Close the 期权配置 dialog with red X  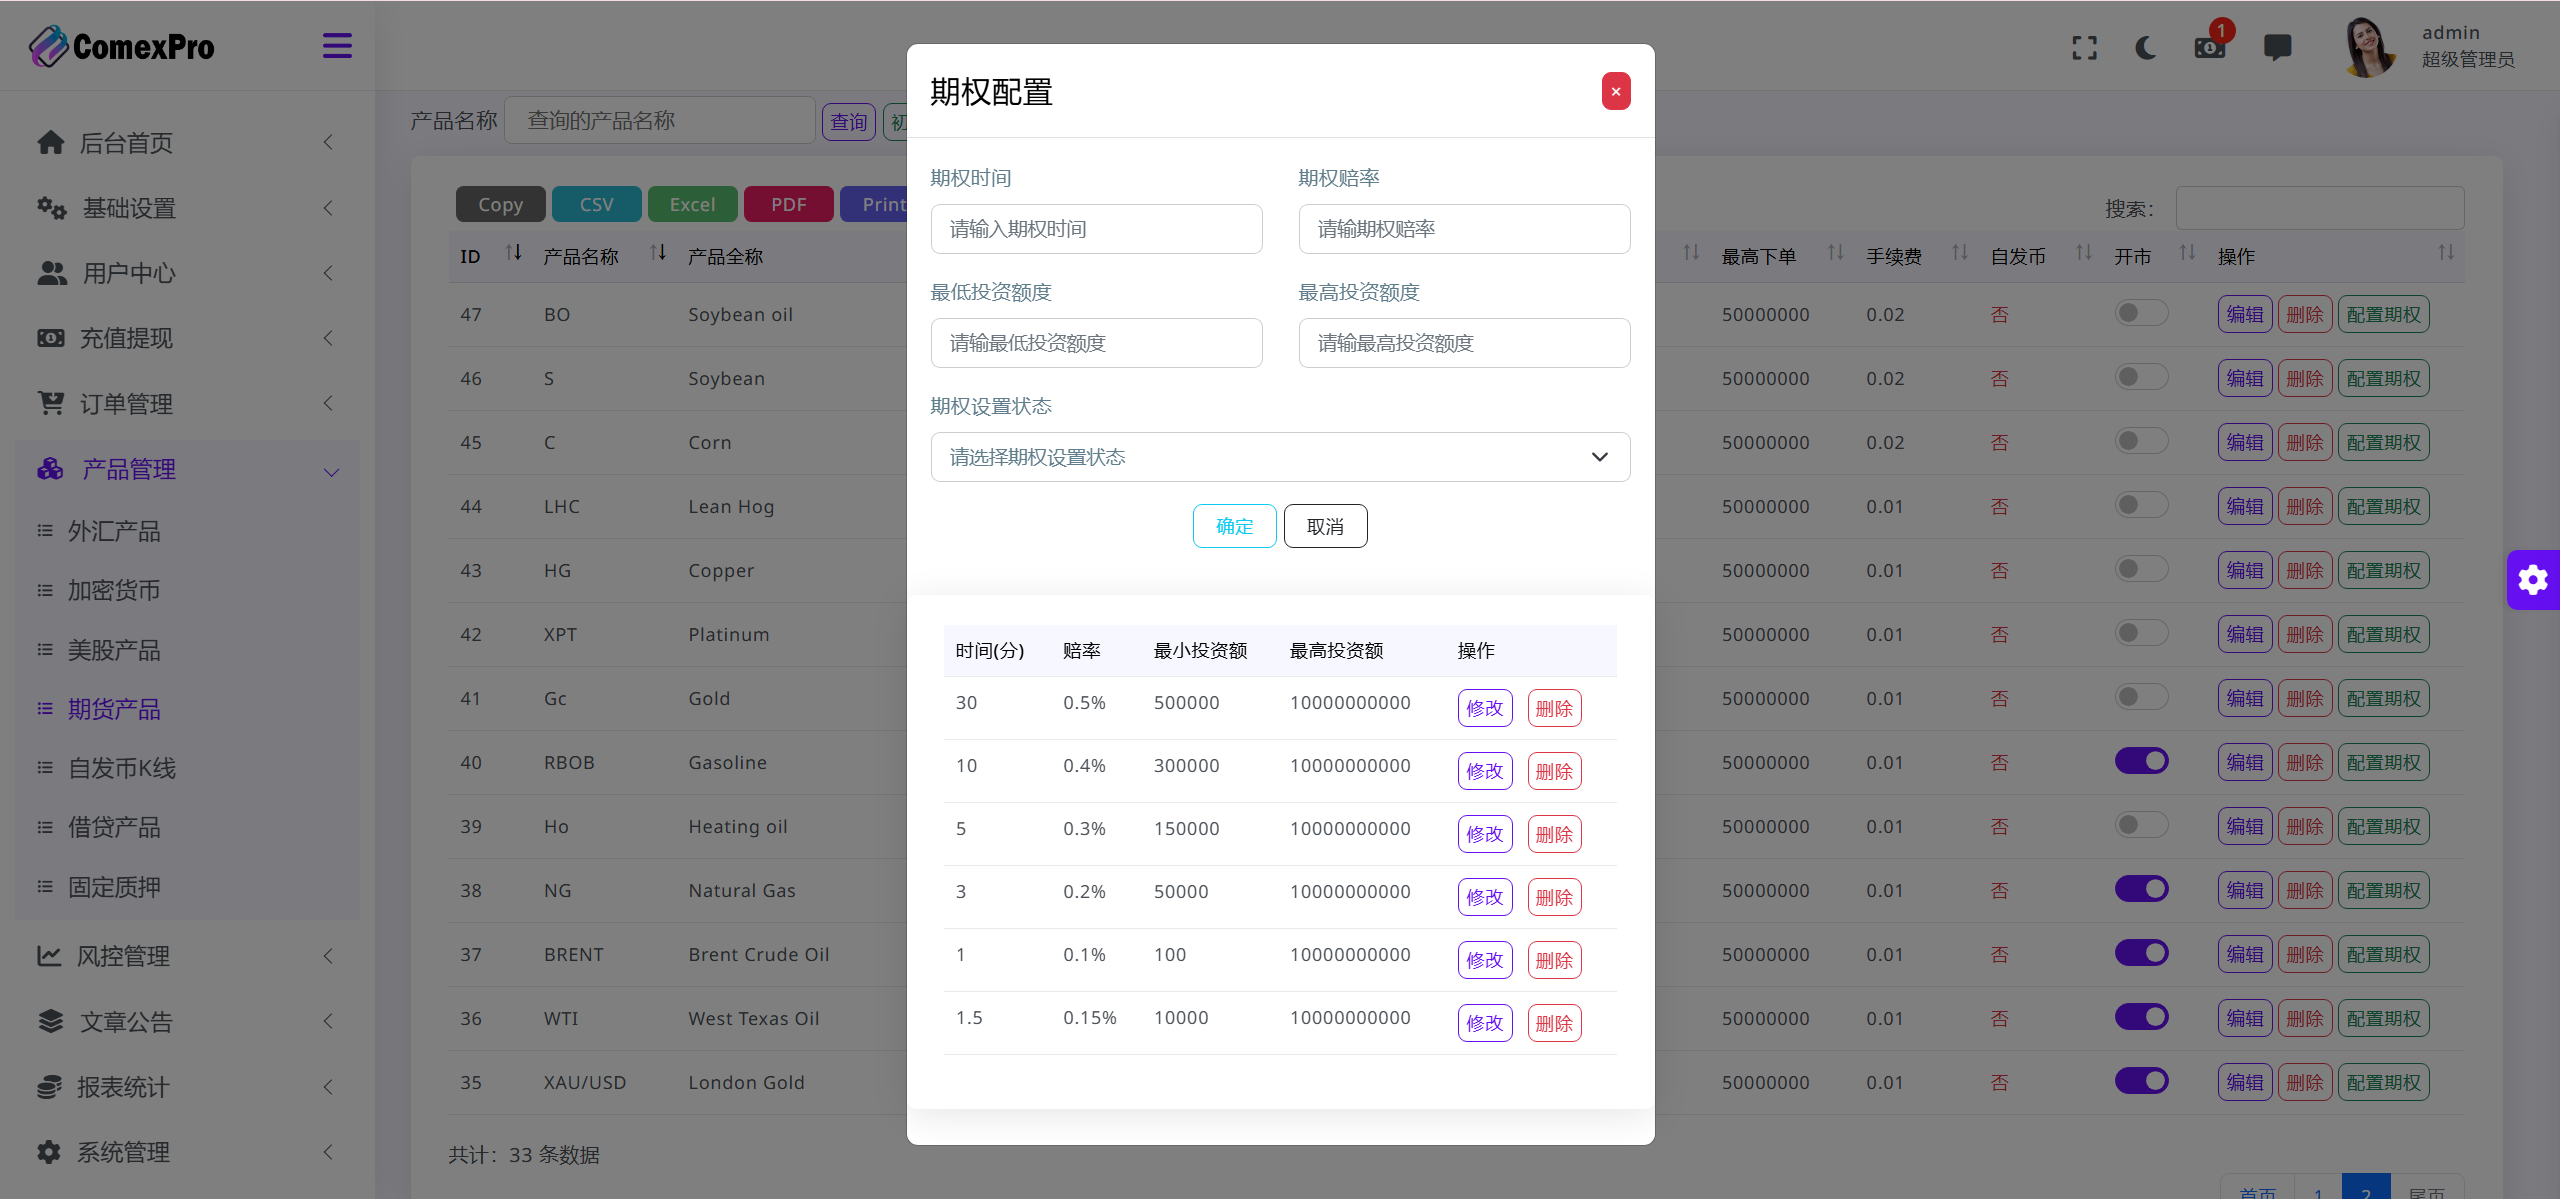click(x=1616, y=91)
